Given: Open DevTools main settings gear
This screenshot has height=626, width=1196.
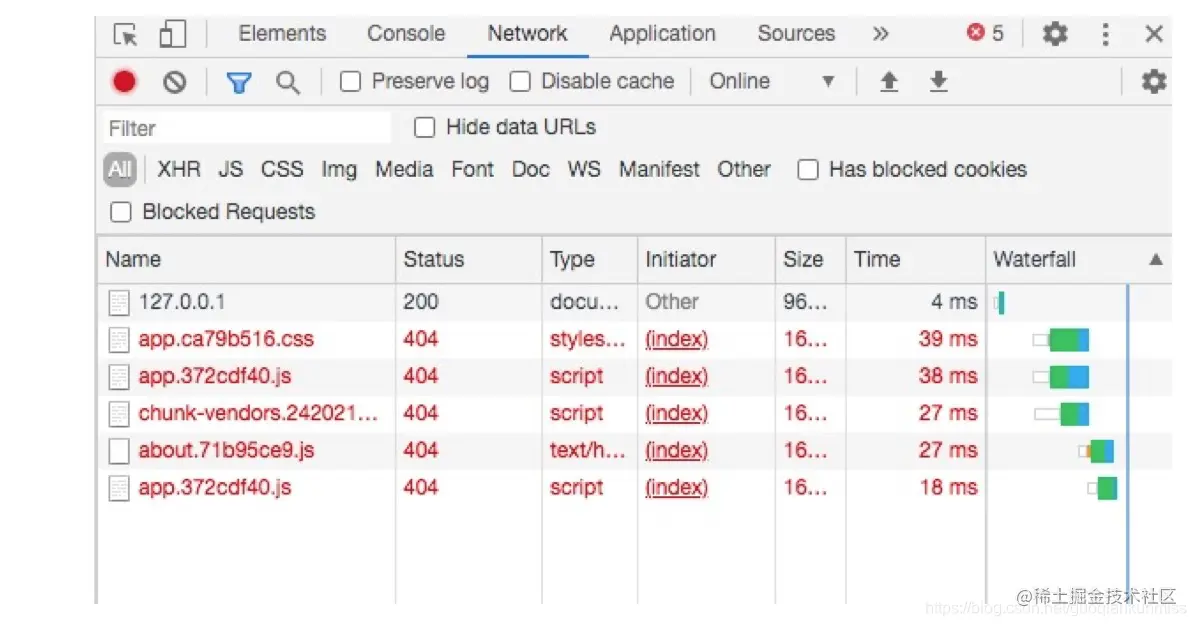Looking at the screenshot, I should click(x=1055, y=34).
